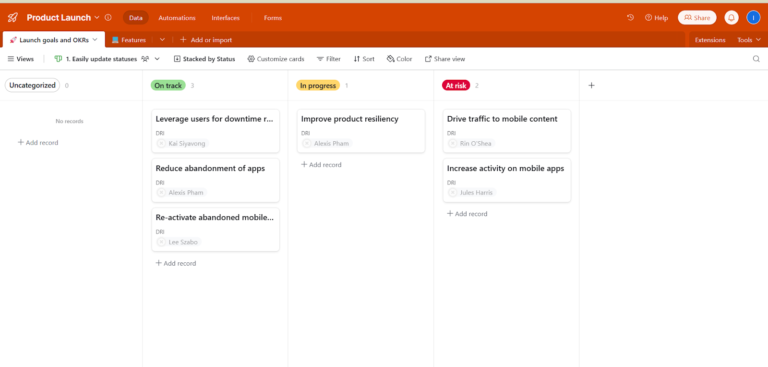Image resolution: width=768 pixels, height=367 pixels.
Task: Click Alexis Pham chip on Improve product resiliency
Action: [327, 144]
